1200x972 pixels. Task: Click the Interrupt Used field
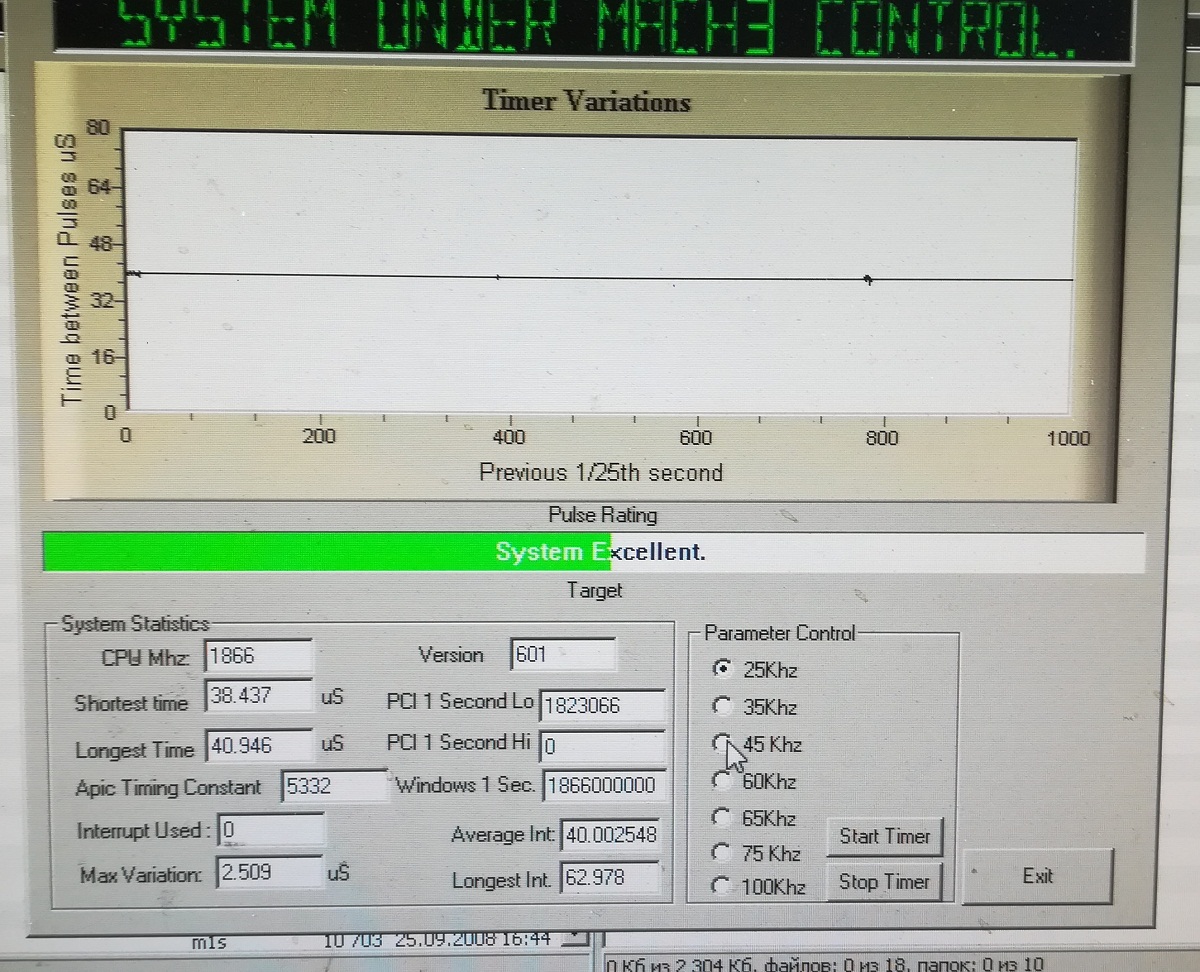tap(271, 829)
